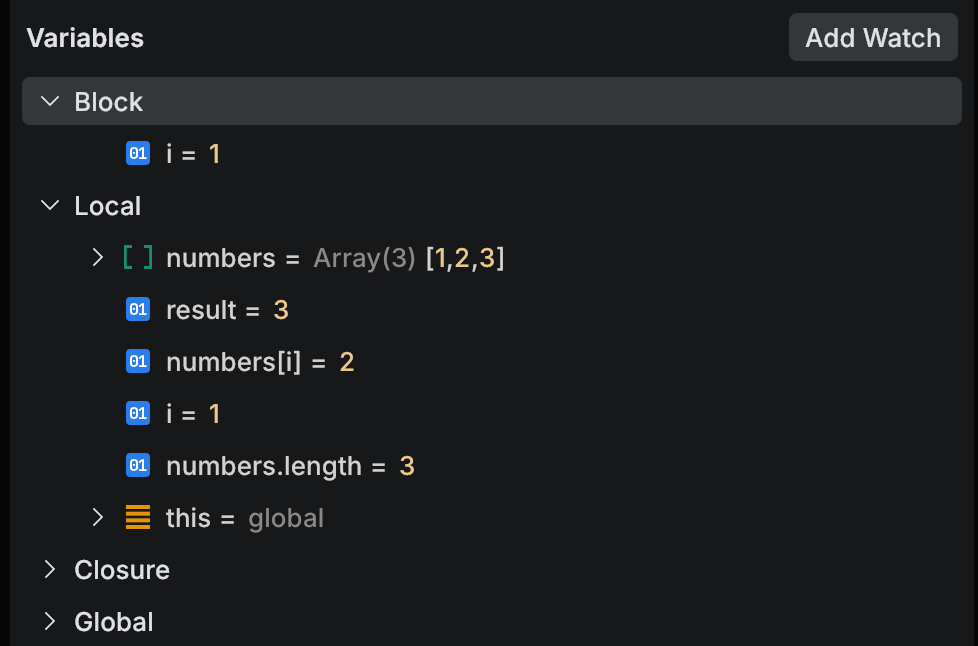
Task: Click the Array(3) [1,2,3] value text
Action: (x=409, y=258)
